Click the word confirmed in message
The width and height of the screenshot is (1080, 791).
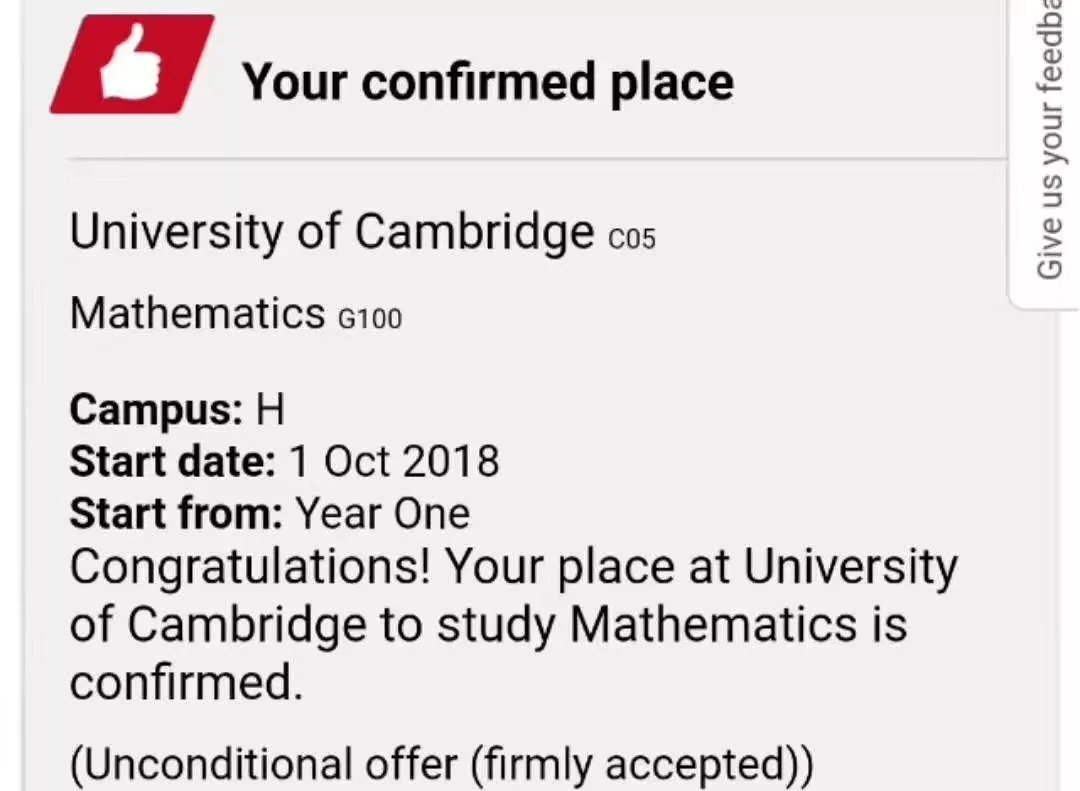pyautogui.click(x=186, y=683)
